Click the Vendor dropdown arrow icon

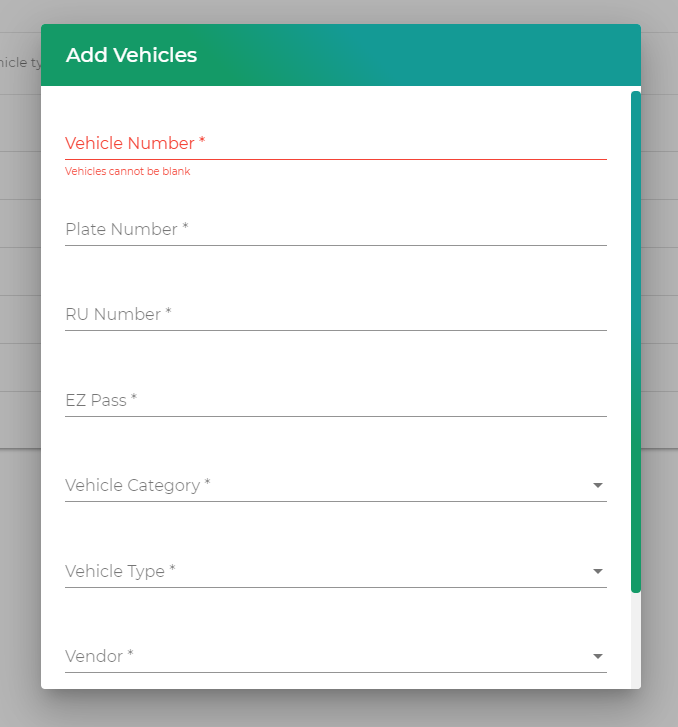click(598, 657)
